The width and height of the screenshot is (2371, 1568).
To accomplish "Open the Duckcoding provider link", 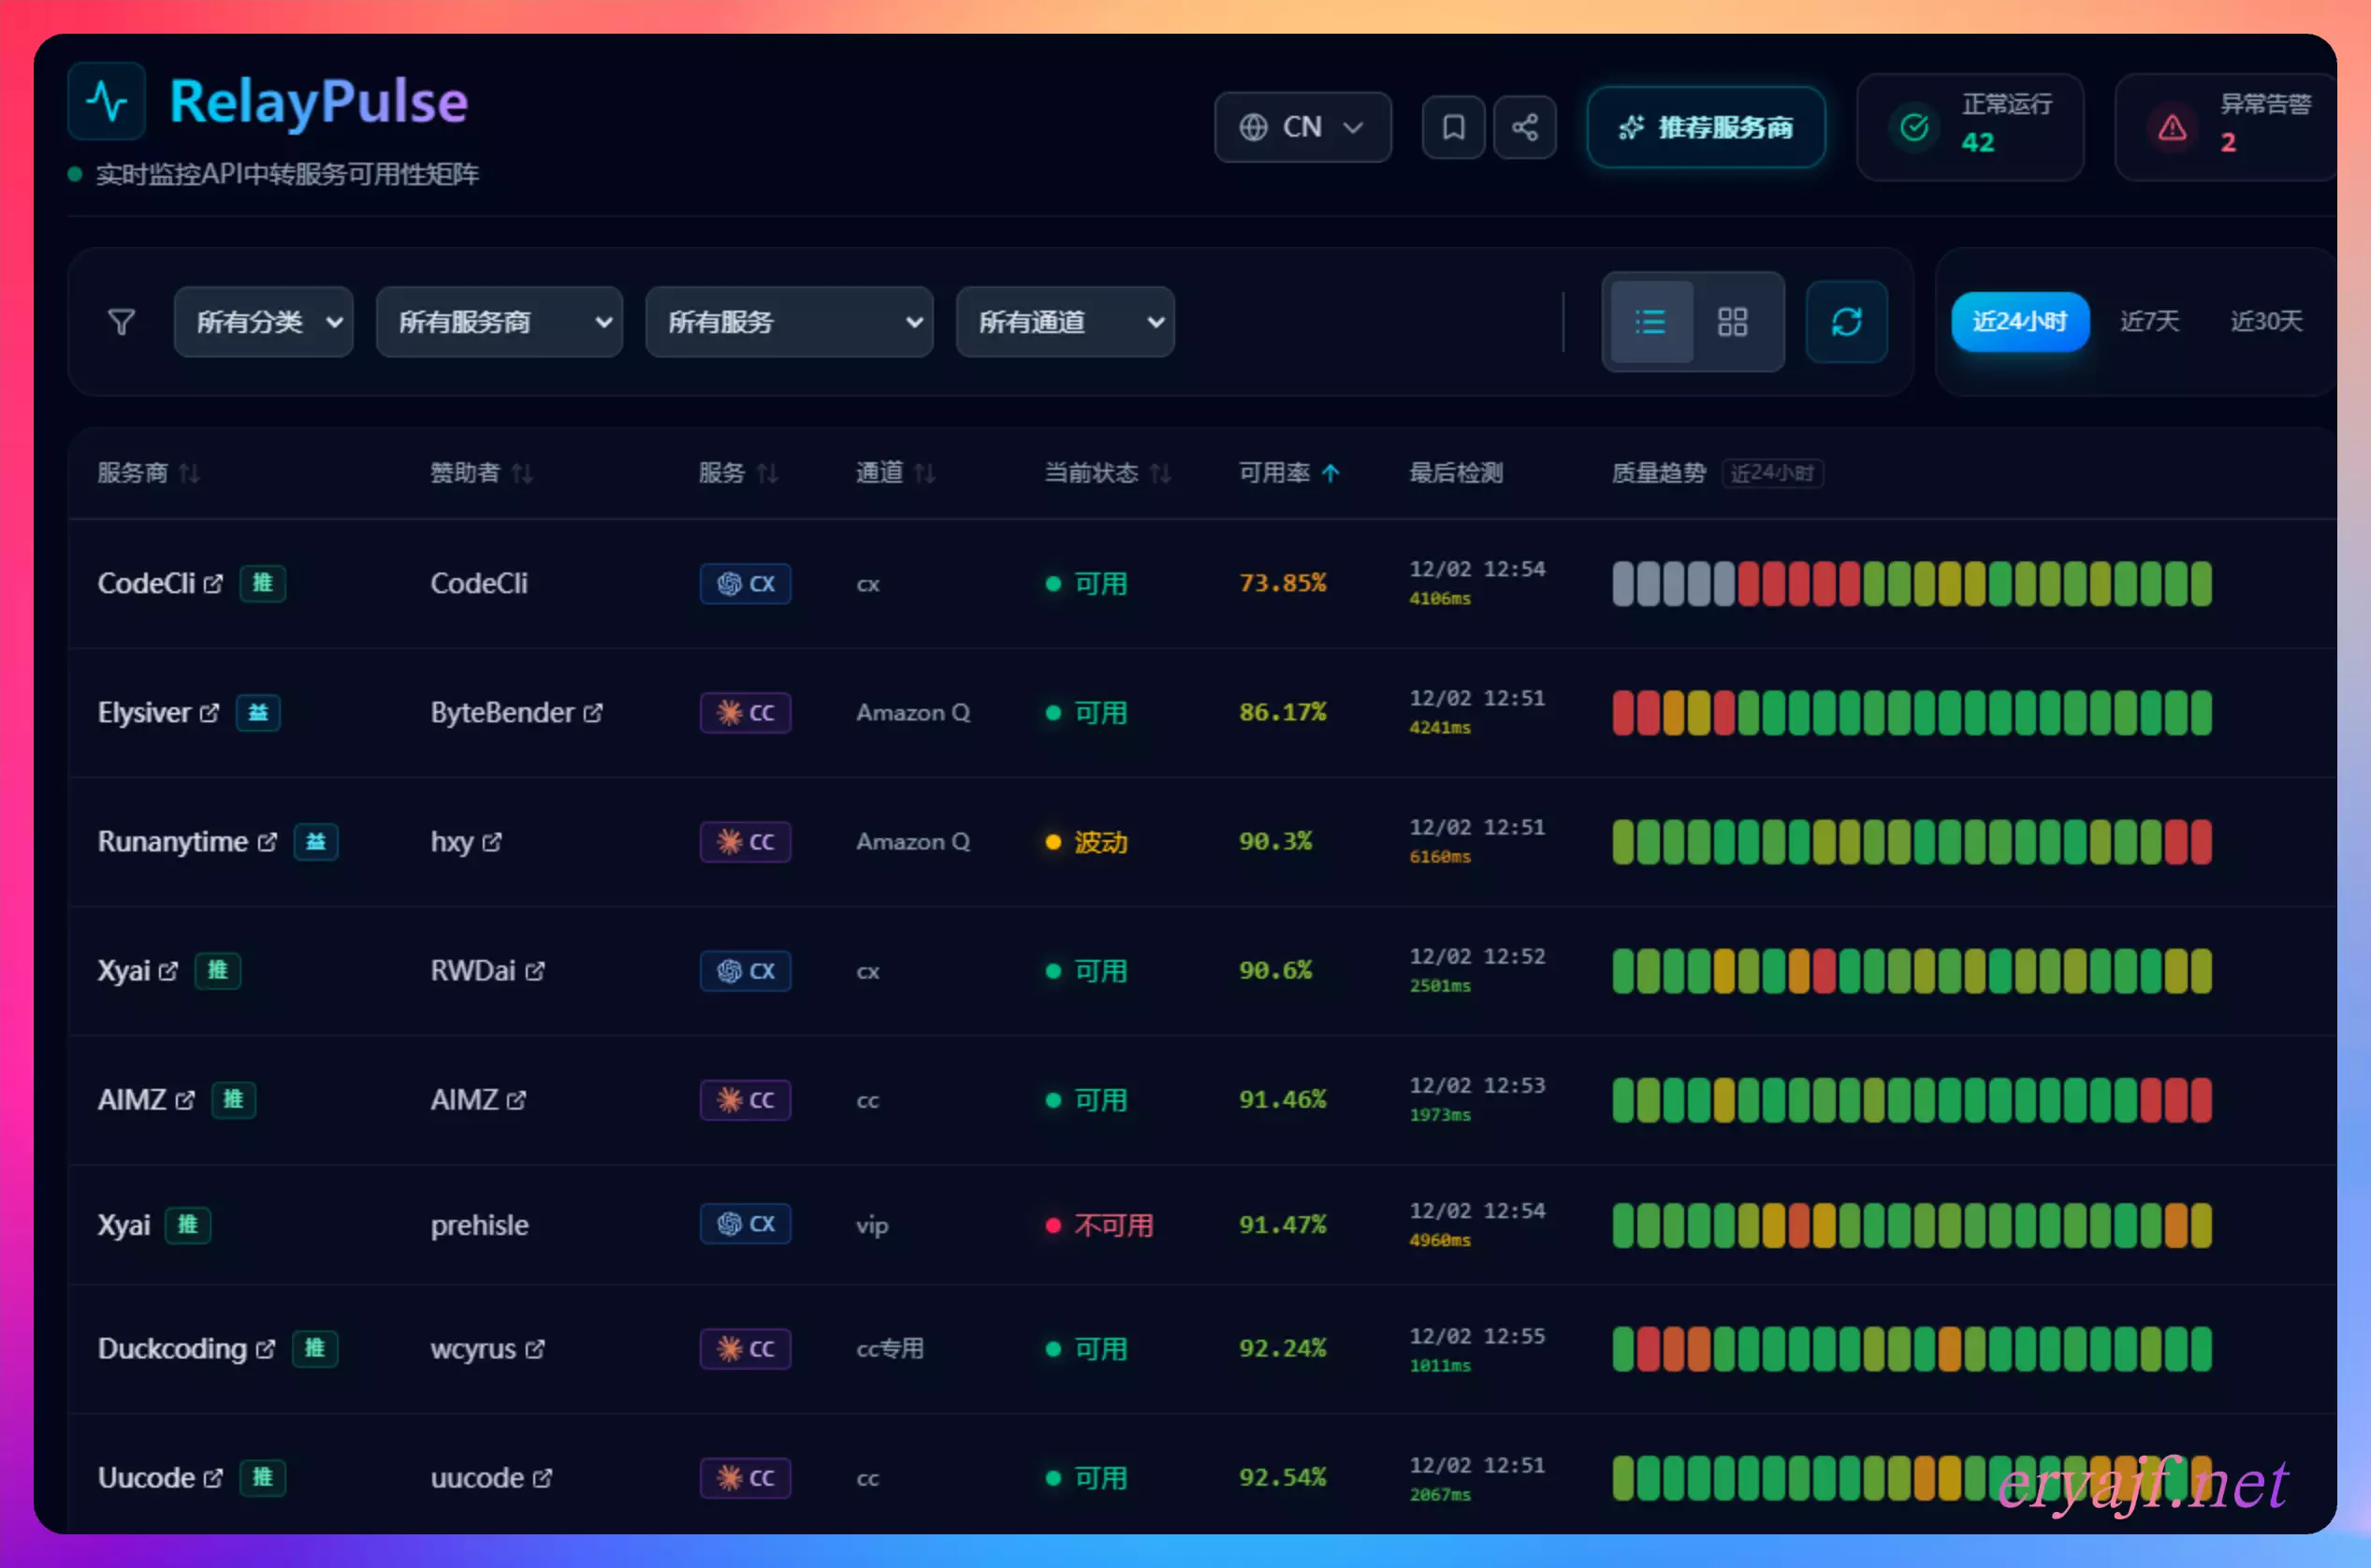I will pyautogui.click(x=172, y=1348).
